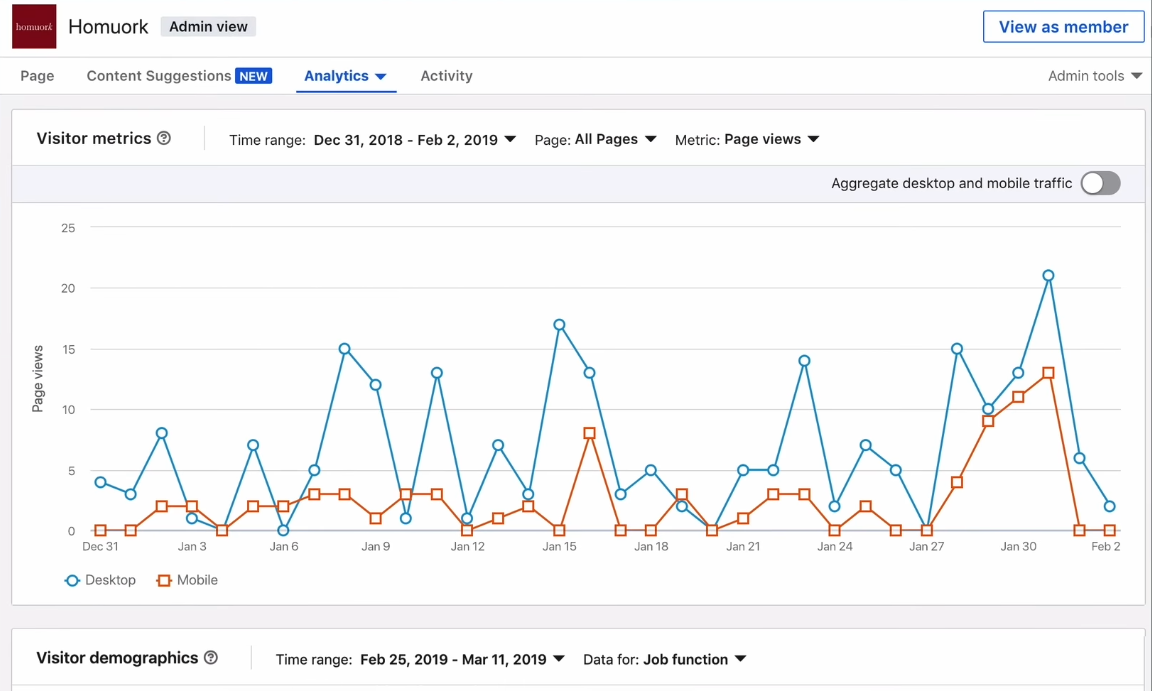
Task: Click Mobile peak data point at 13
Action: [x=1048, y=373]
